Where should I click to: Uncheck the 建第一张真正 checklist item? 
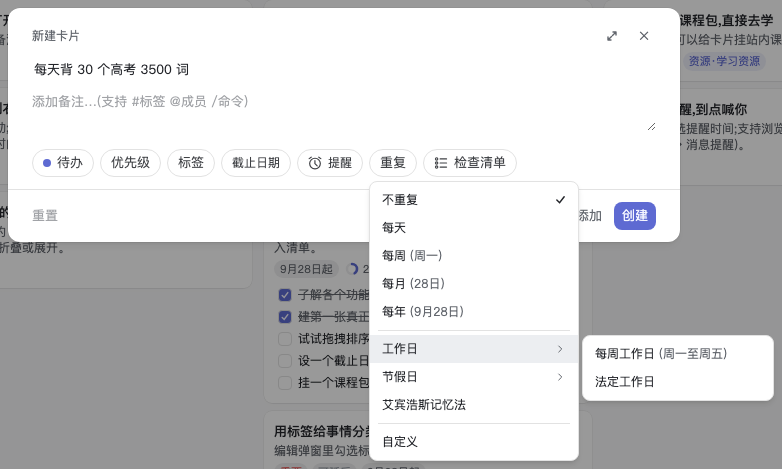click(285, 317)
